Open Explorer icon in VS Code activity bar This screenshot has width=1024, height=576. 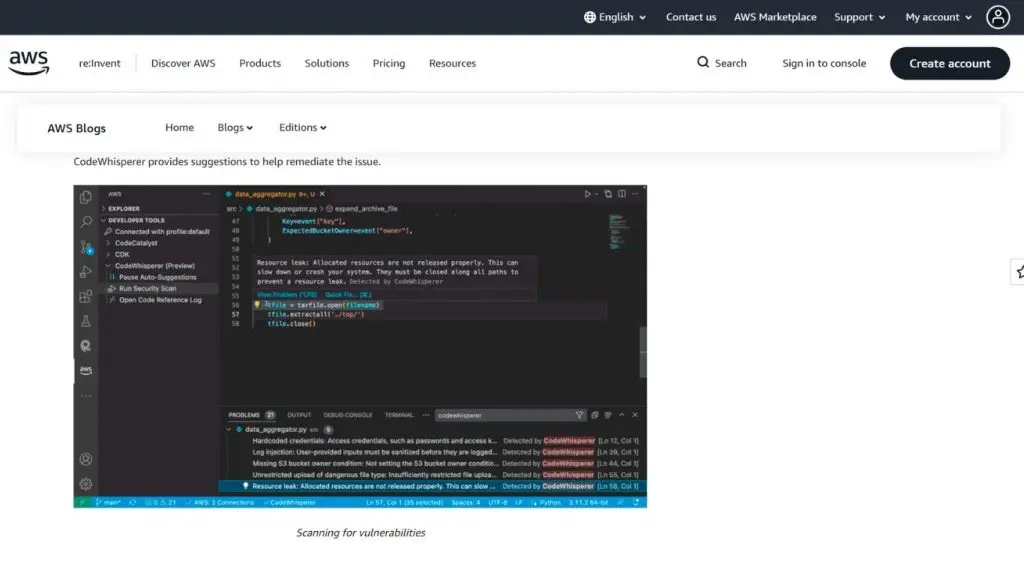coord(86,197)
